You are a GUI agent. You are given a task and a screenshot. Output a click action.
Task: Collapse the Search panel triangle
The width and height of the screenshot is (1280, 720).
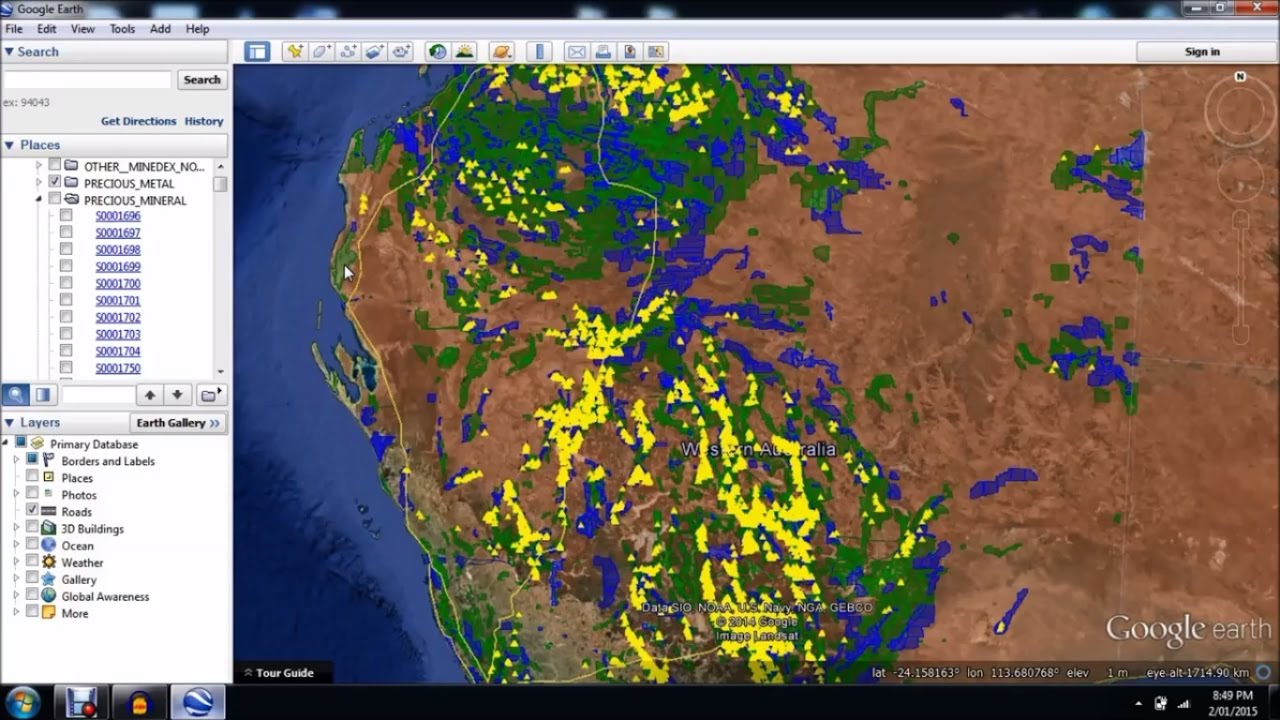pyautogui.click(x=9, y=52)
